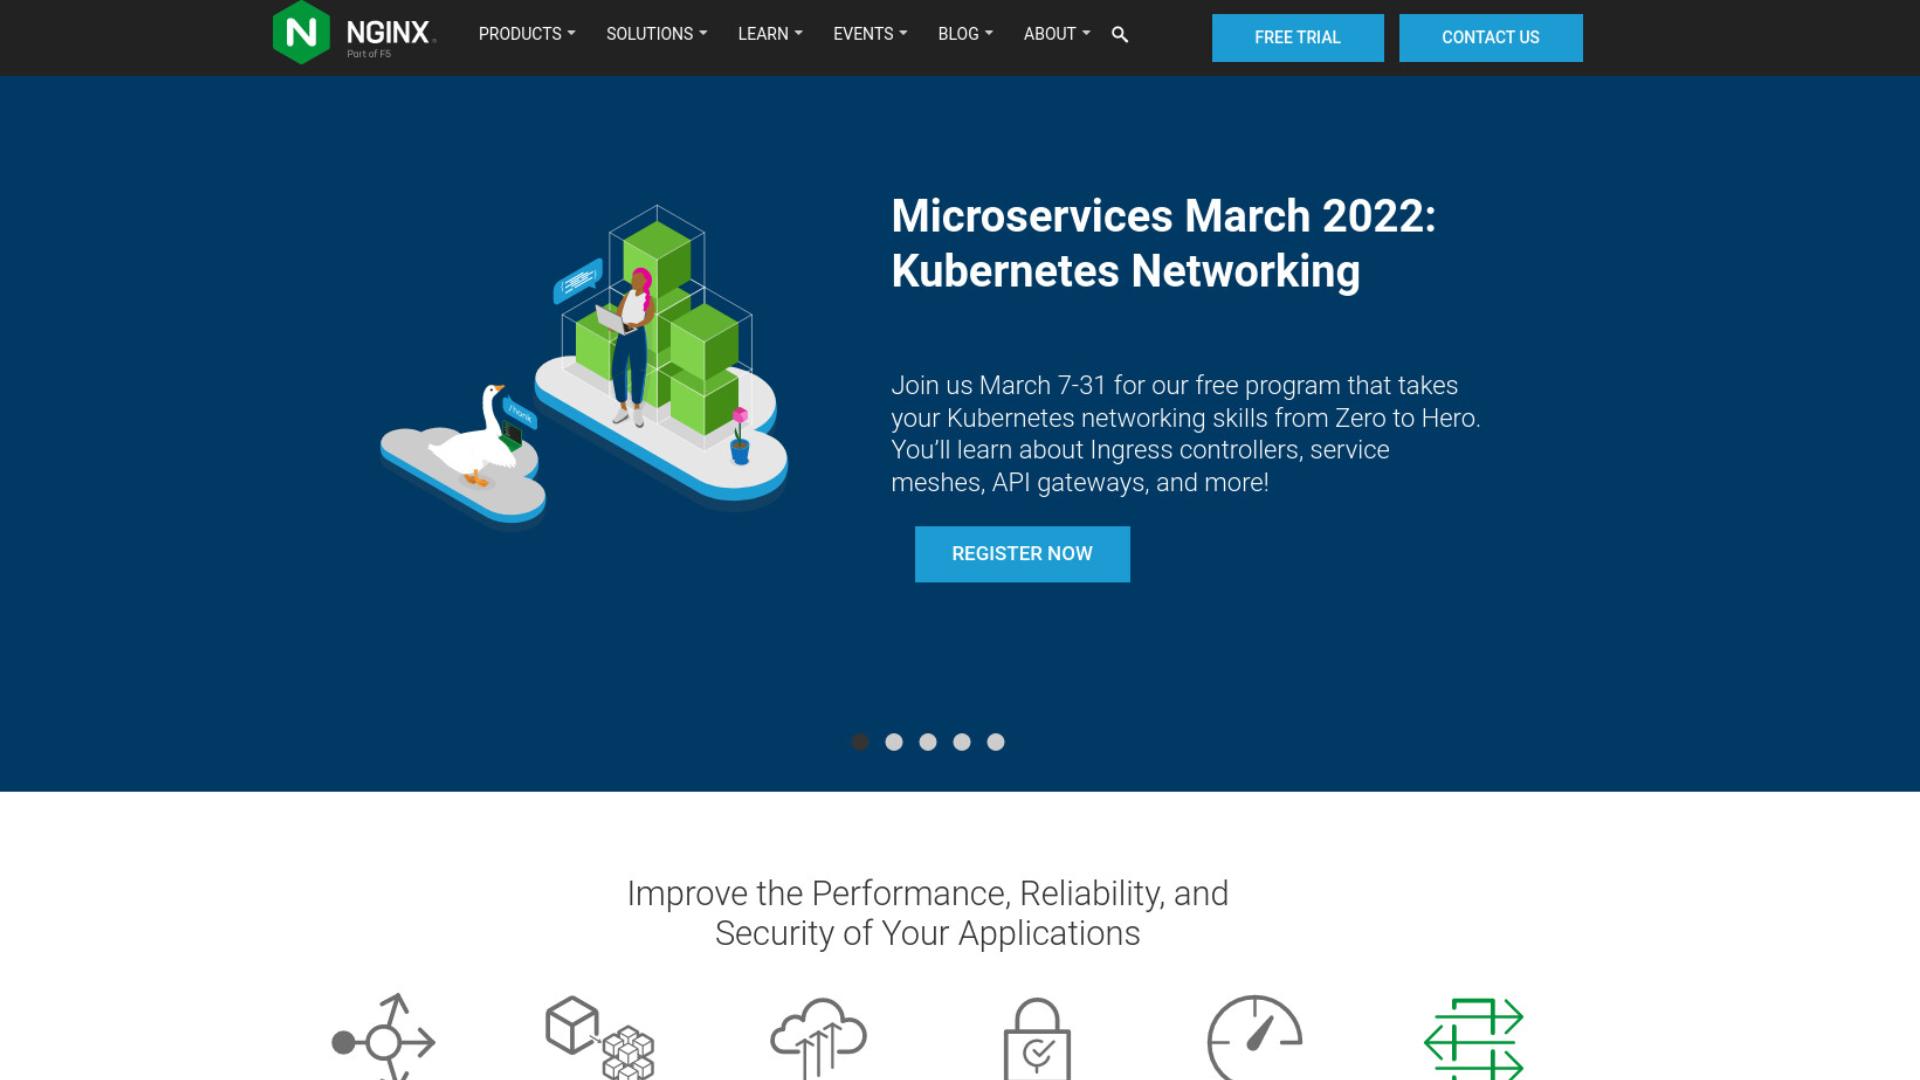
Task: Select the first carousel dot
Action: click(x=860, y=742)
